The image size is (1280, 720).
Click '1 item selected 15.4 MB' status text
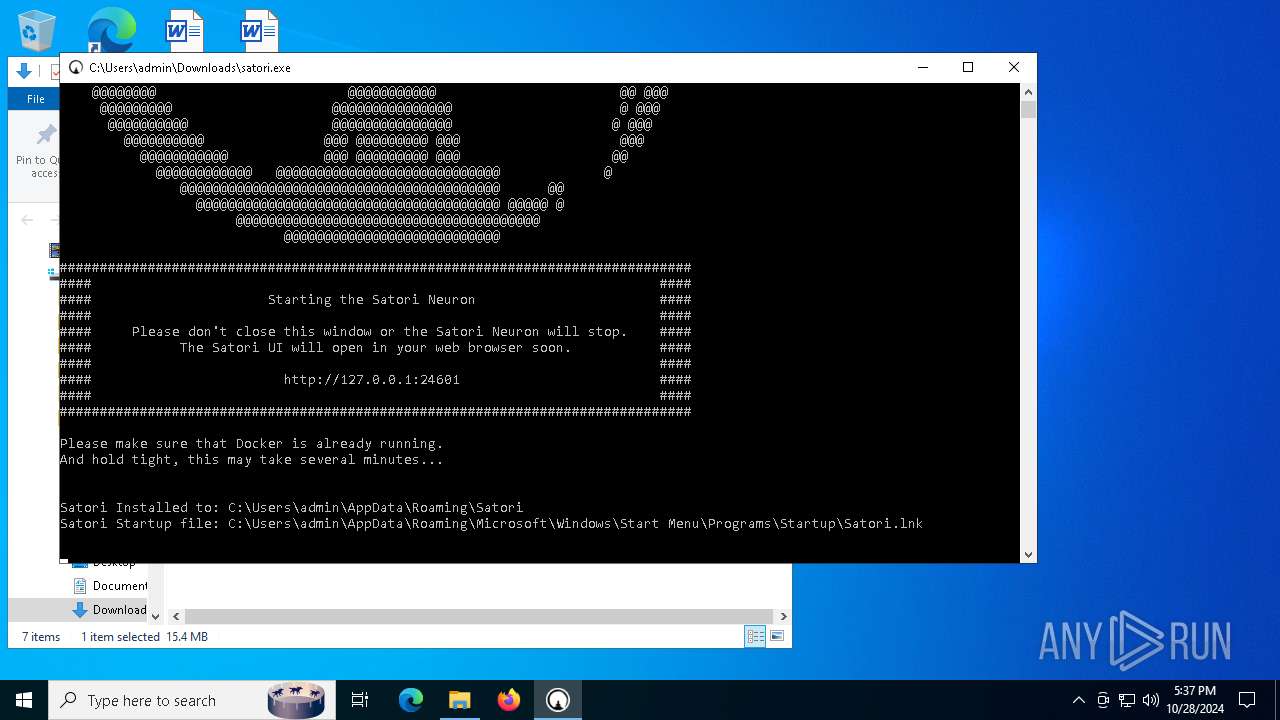[x=144, y=637]
